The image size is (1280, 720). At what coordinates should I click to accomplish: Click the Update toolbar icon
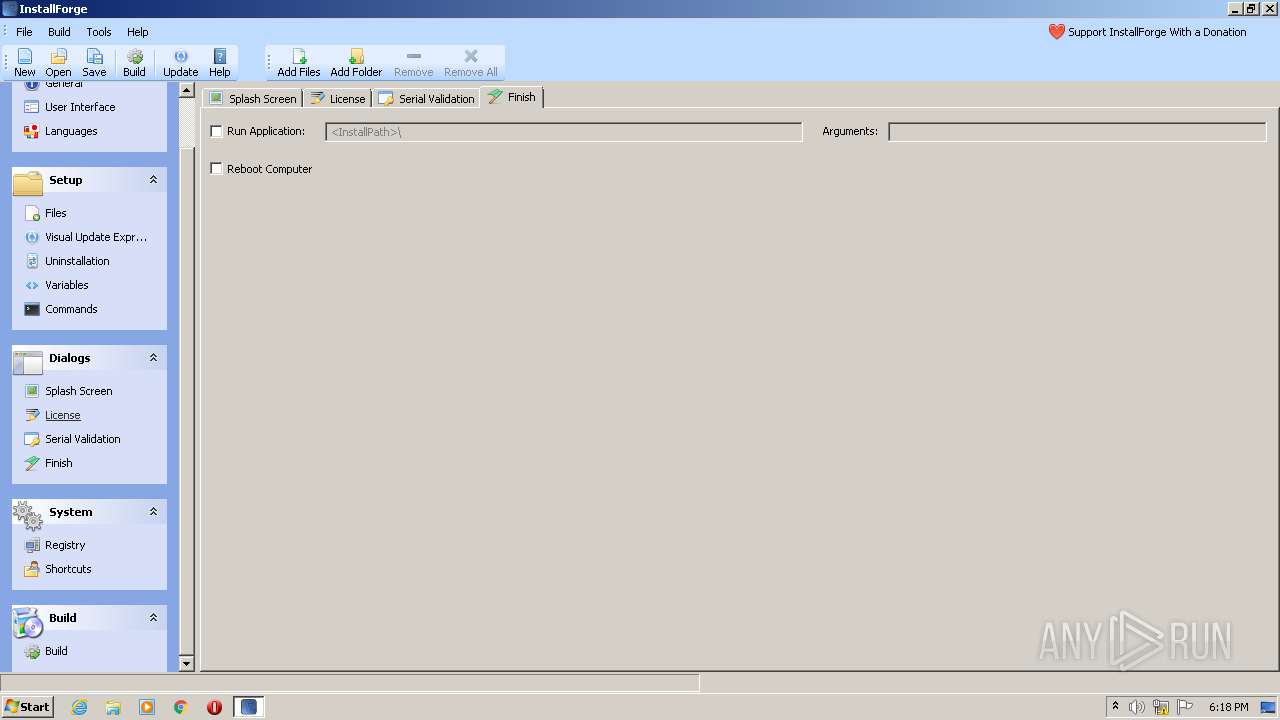pos(180,63)
